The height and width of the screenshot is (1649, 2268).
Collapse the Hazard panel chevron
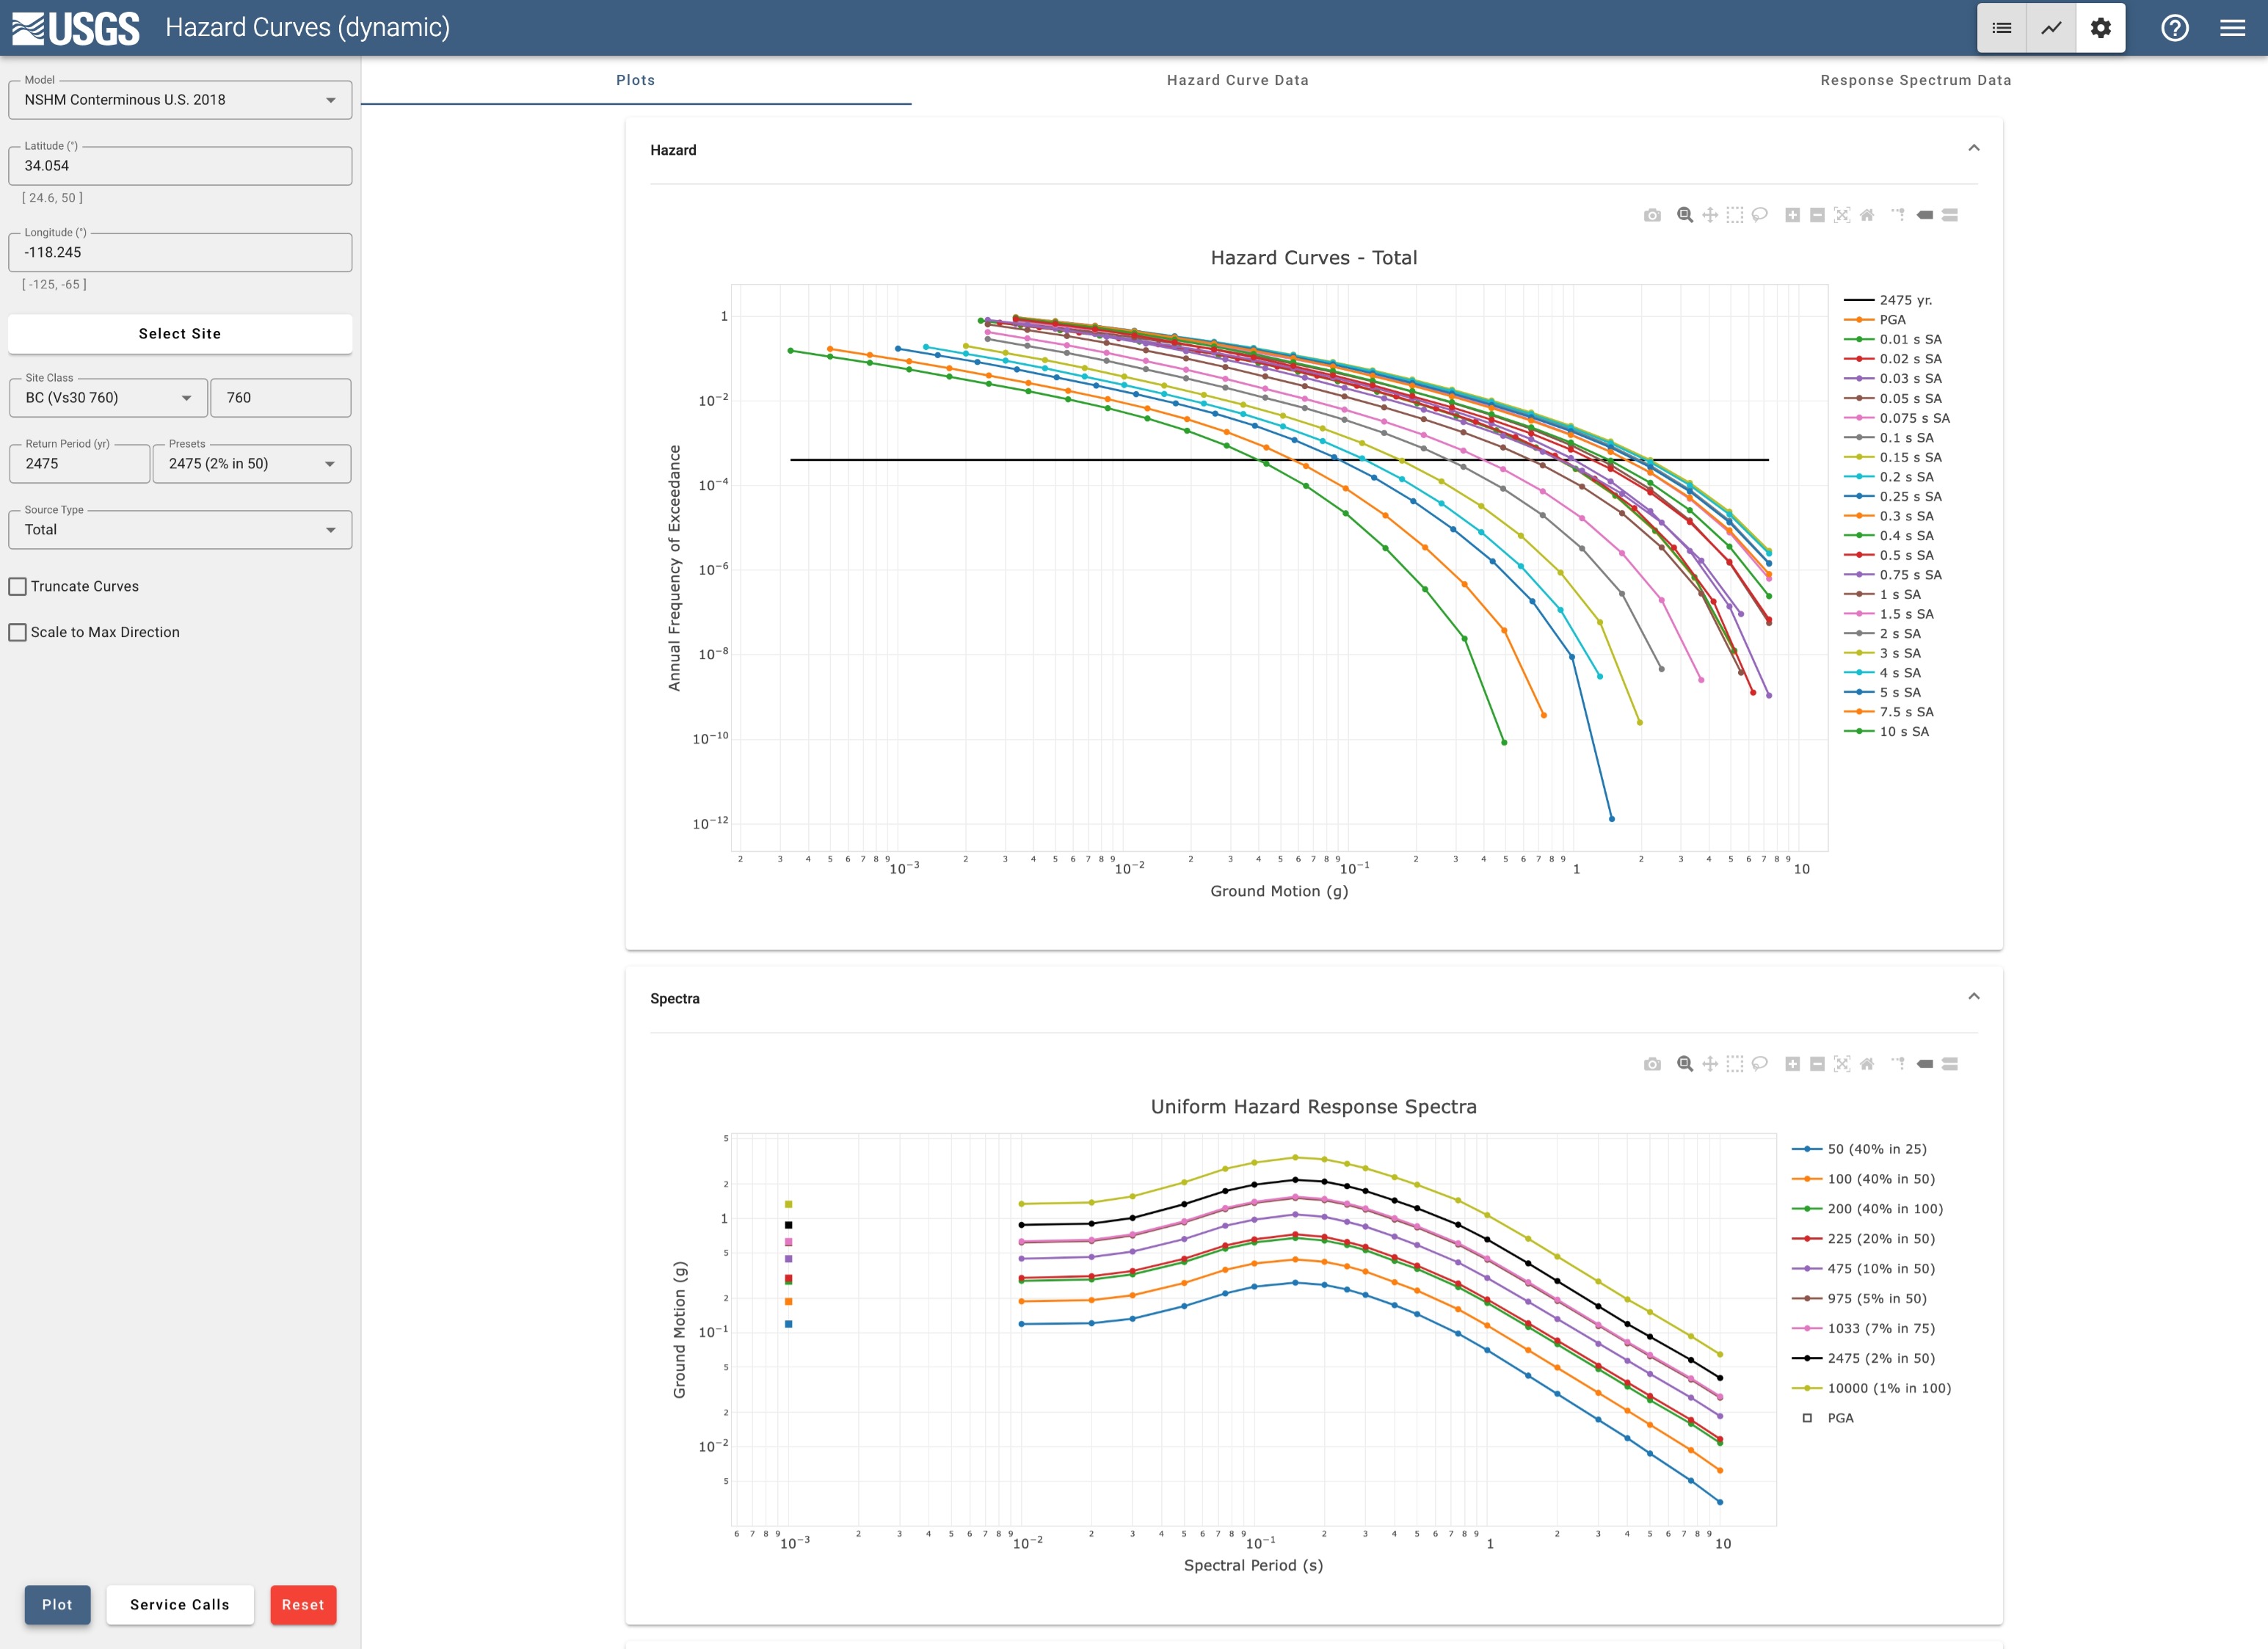[1973, 148]
